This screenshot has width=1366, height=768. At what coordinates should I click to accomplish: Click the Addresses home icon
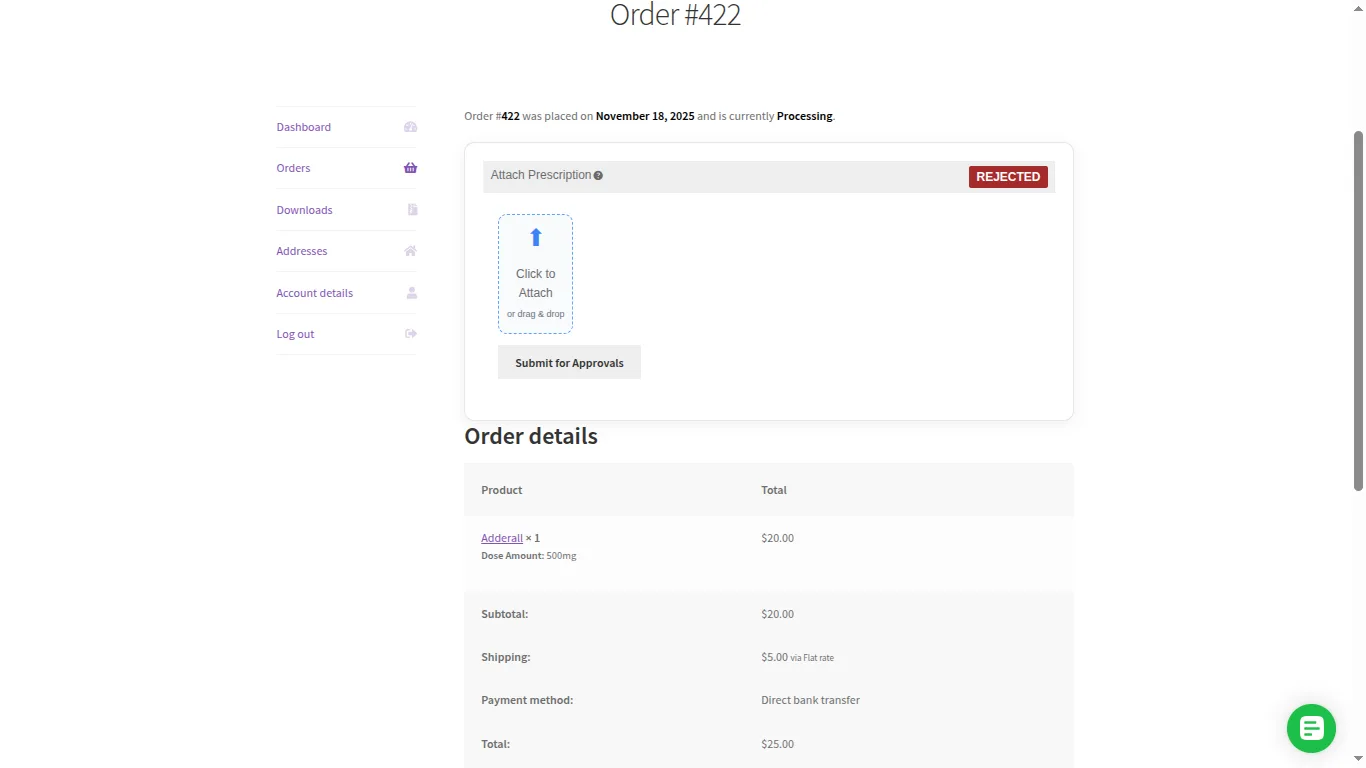point(410,251)
